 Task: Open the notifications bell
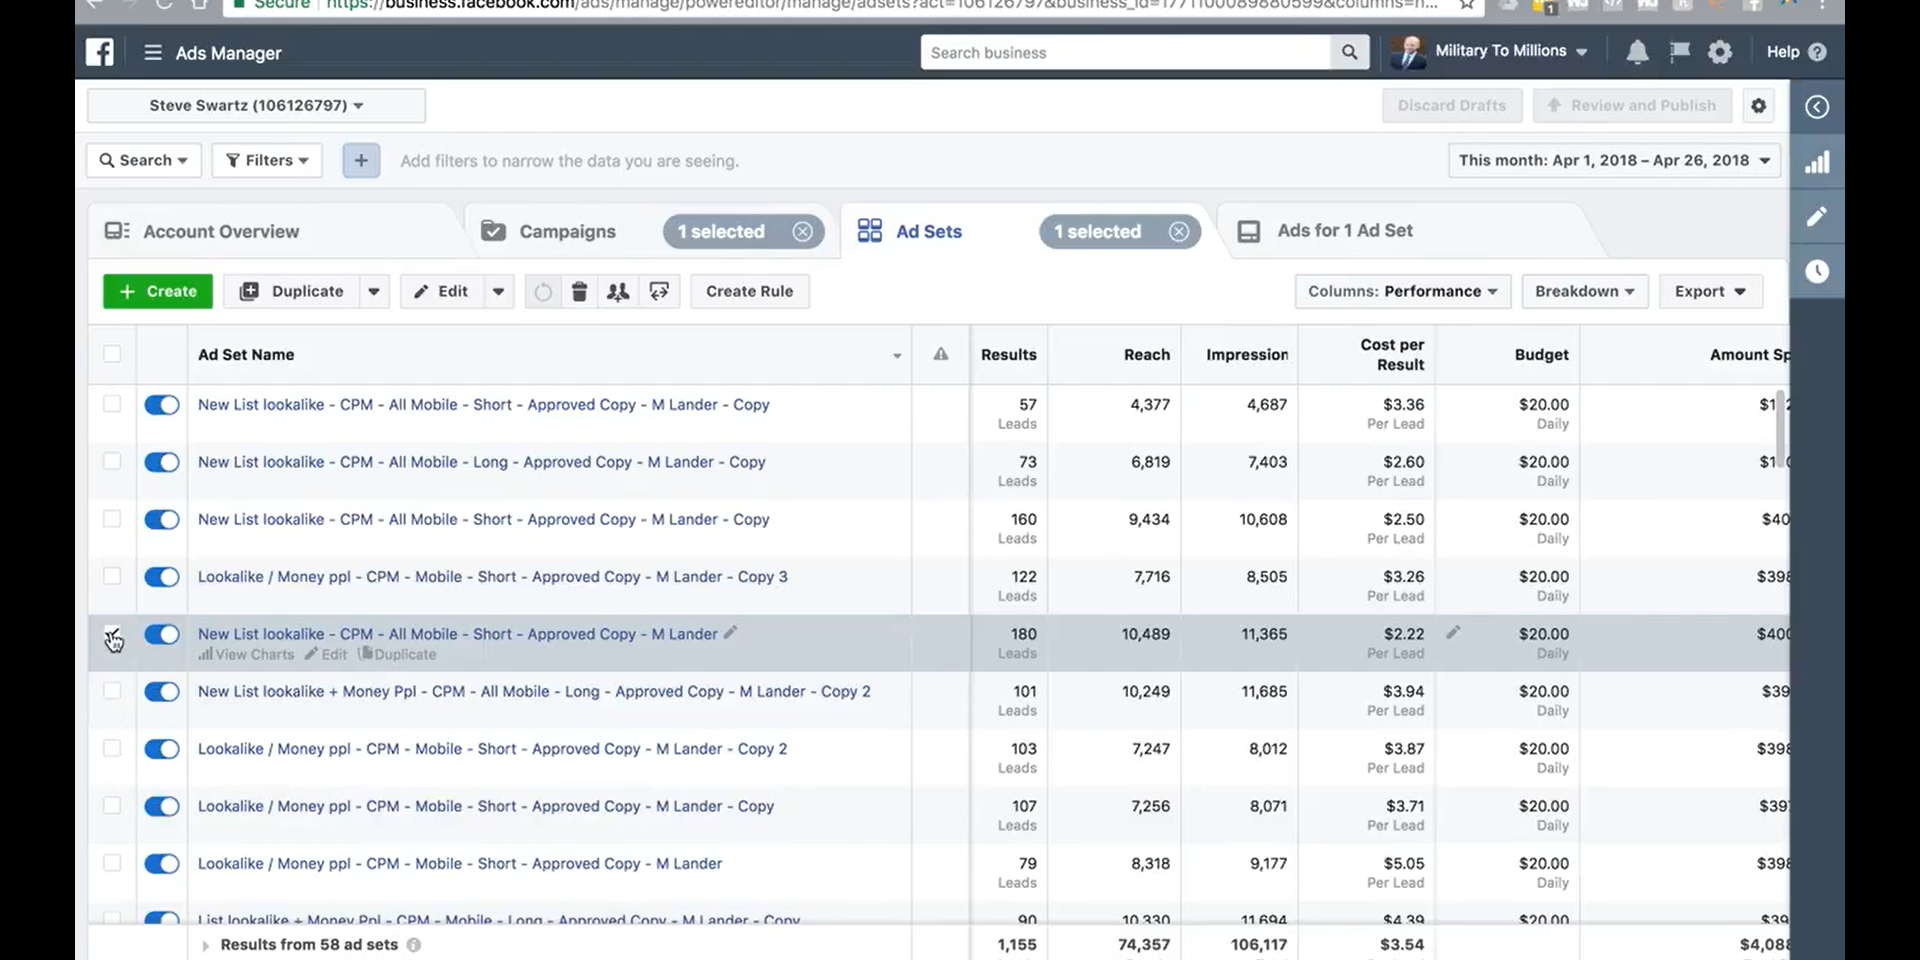tap(1637, 52)
